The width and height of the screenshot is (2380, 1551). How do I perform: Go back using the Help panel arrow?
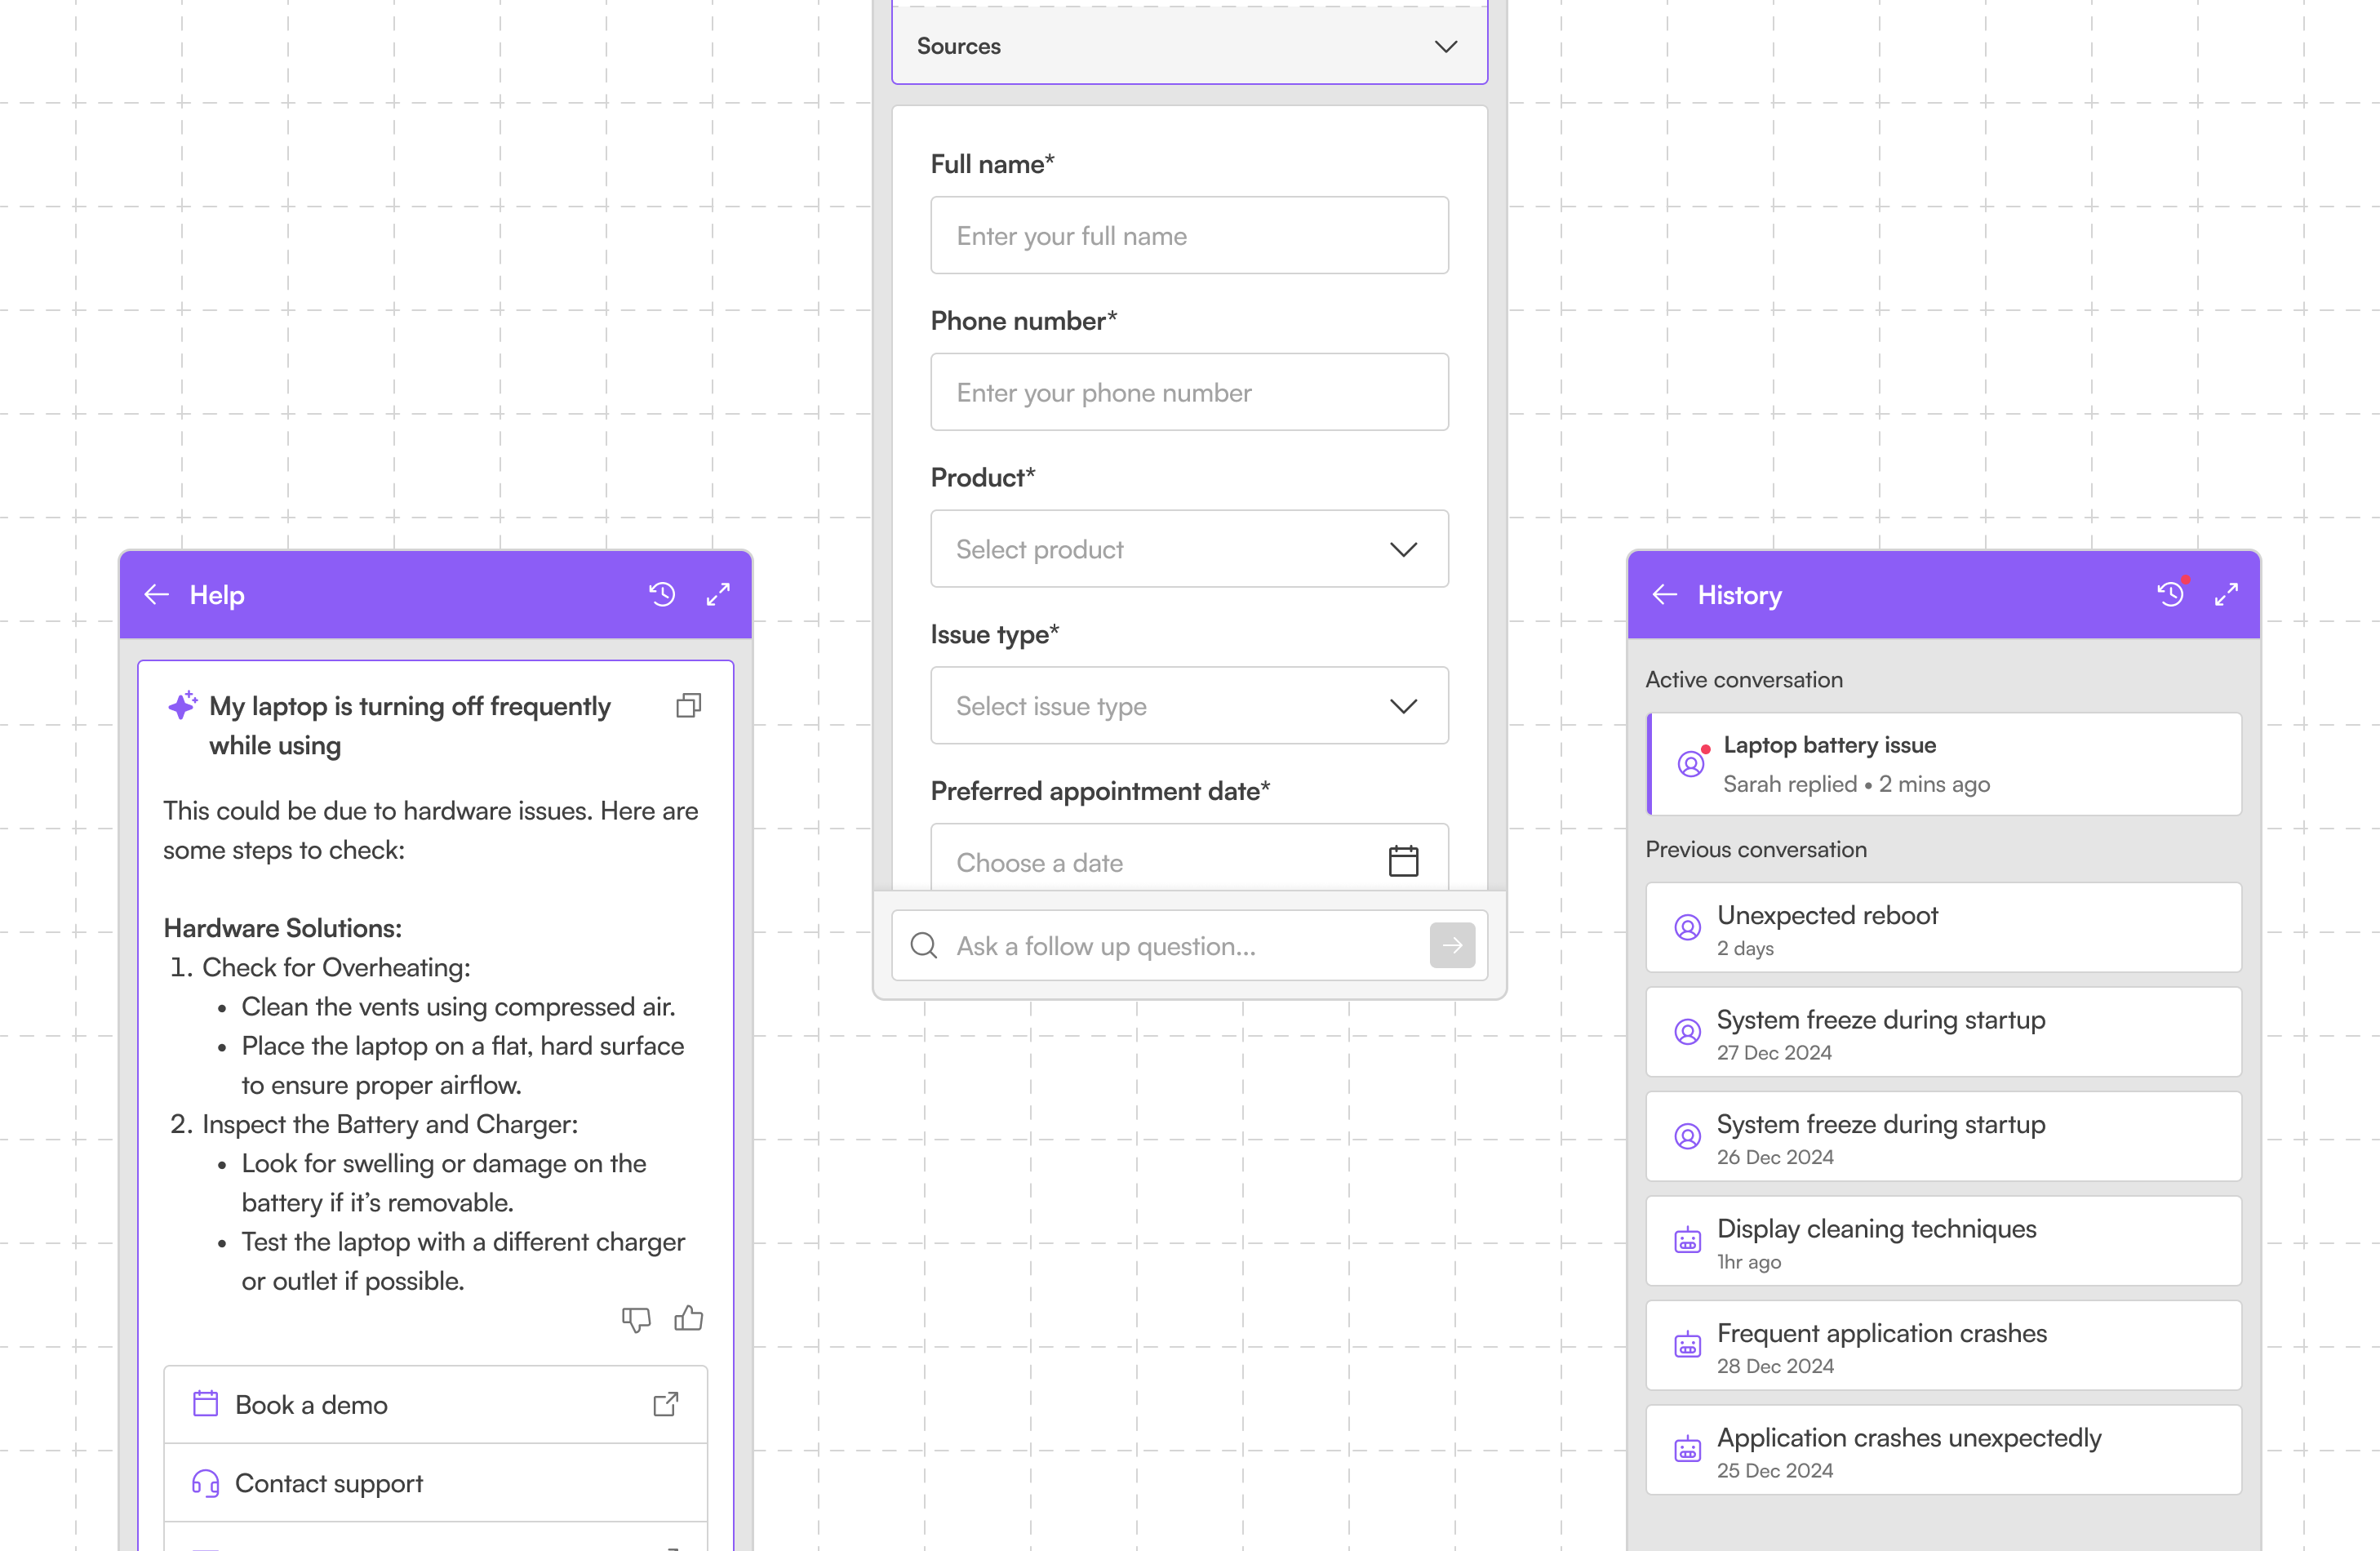[157, 595]
